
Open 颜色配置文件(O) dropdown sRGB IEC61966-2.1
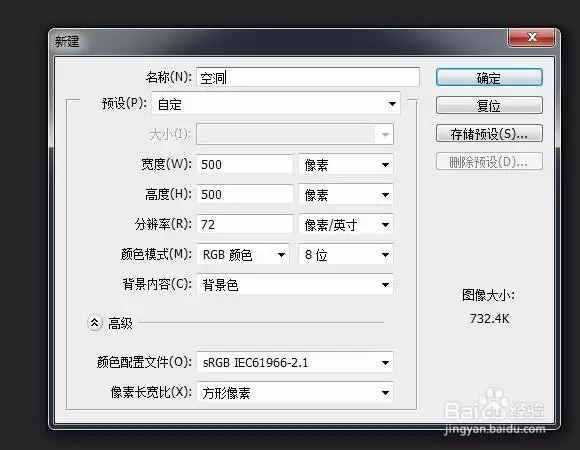coord(295,362)
